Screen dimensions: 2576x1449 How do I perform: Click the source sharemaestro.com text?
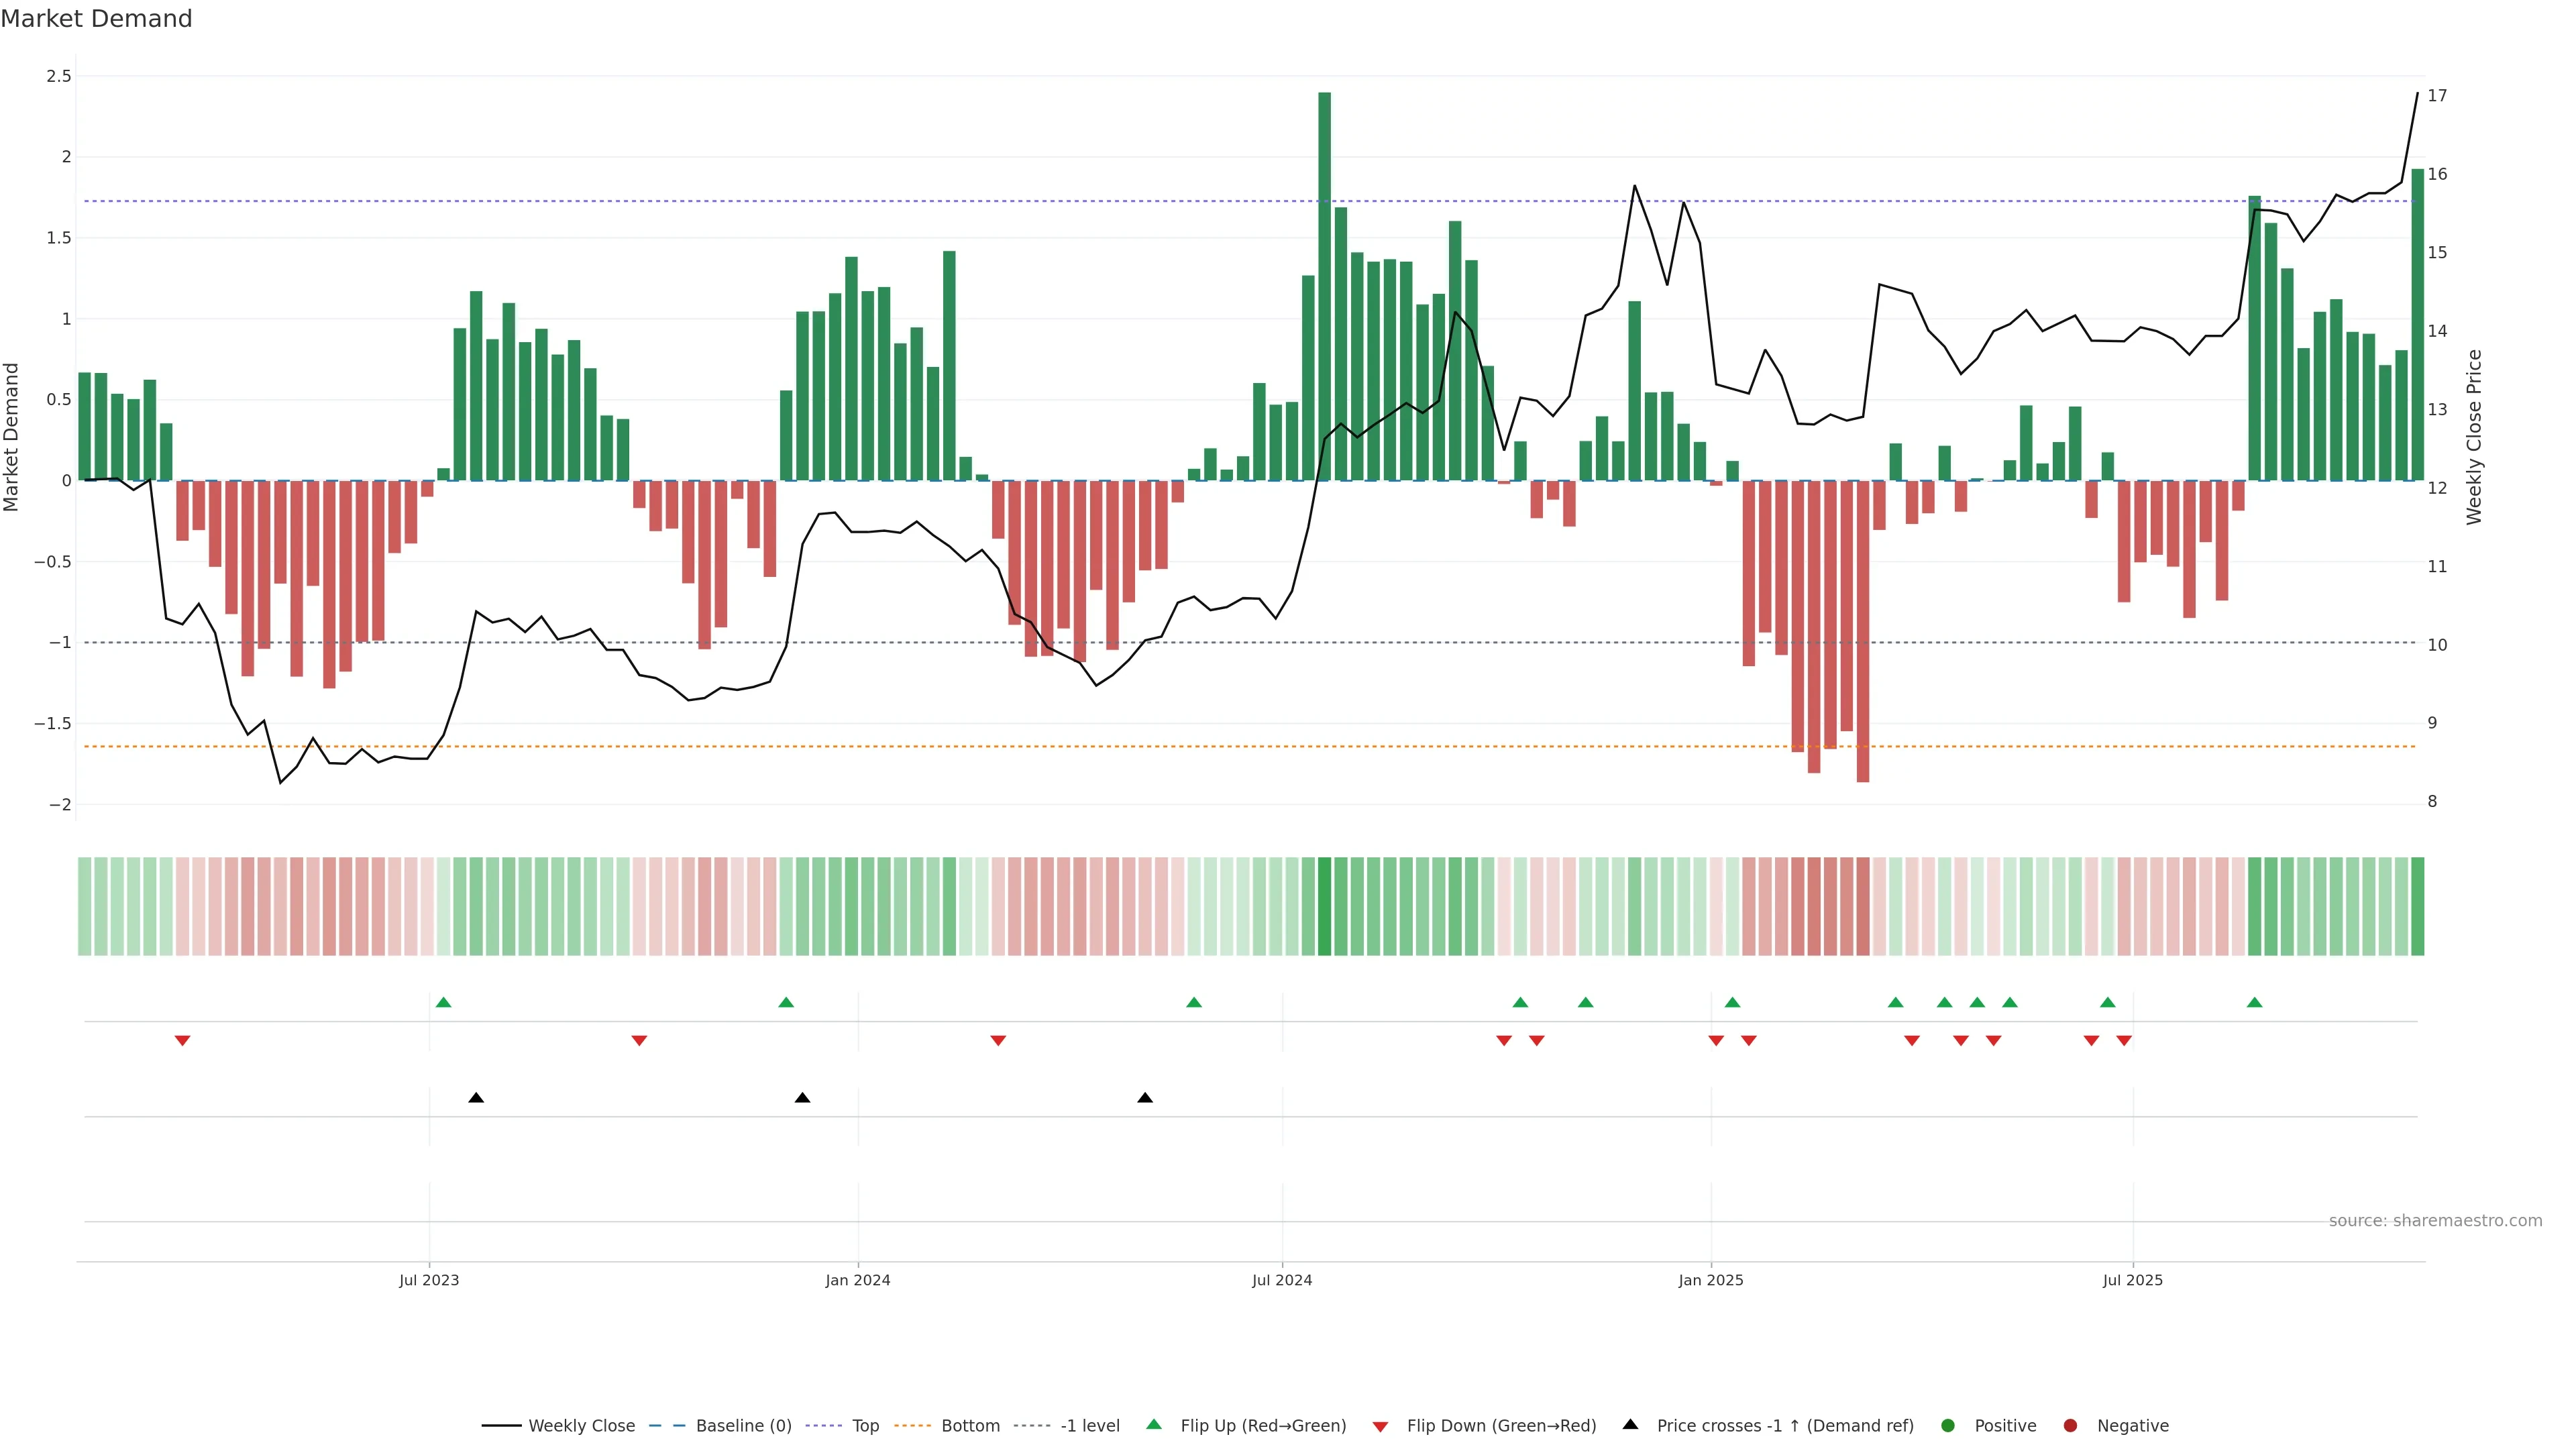pos(2434,1221)
